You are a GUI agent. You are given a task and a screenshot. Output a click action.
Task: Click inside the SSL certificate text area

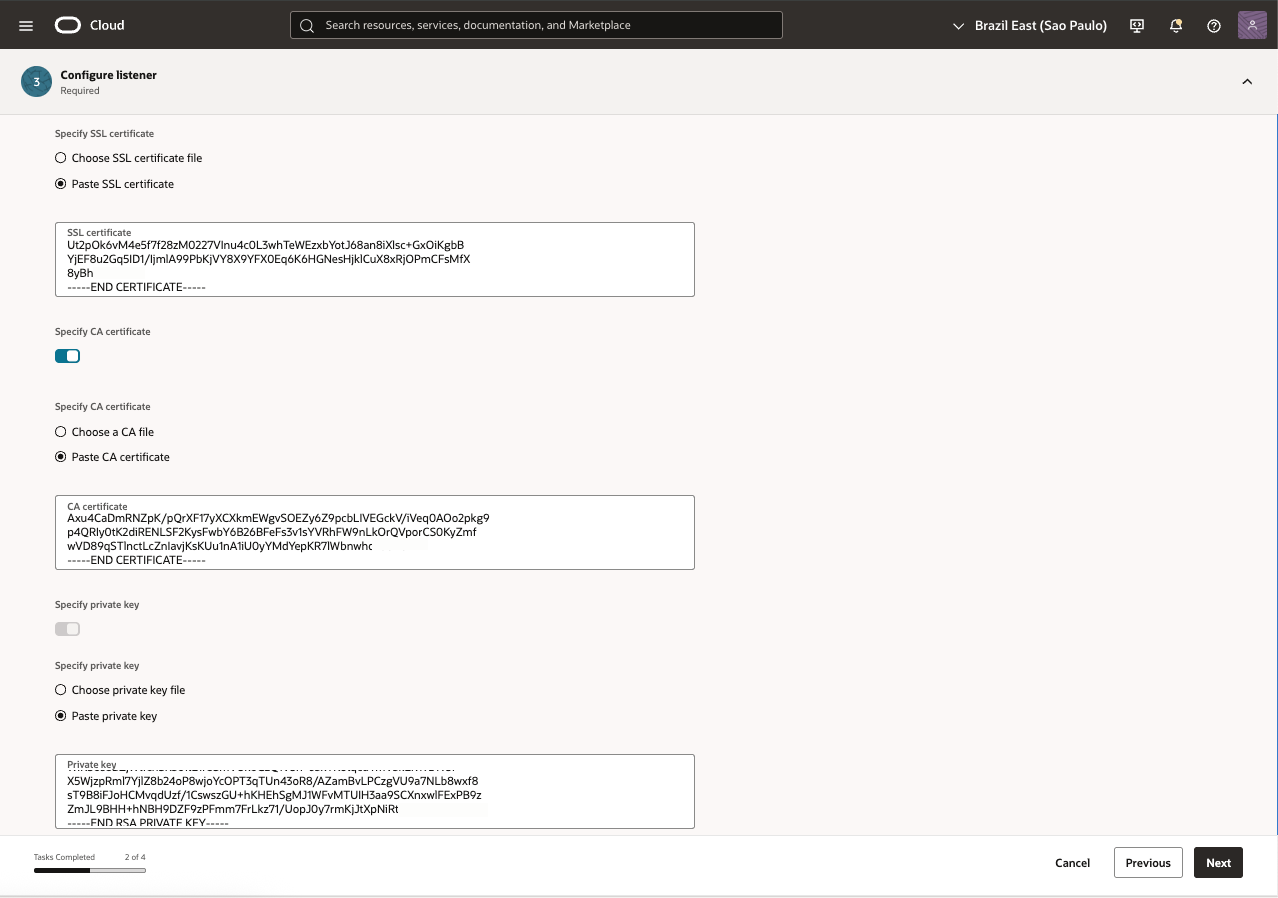[375, 259]
